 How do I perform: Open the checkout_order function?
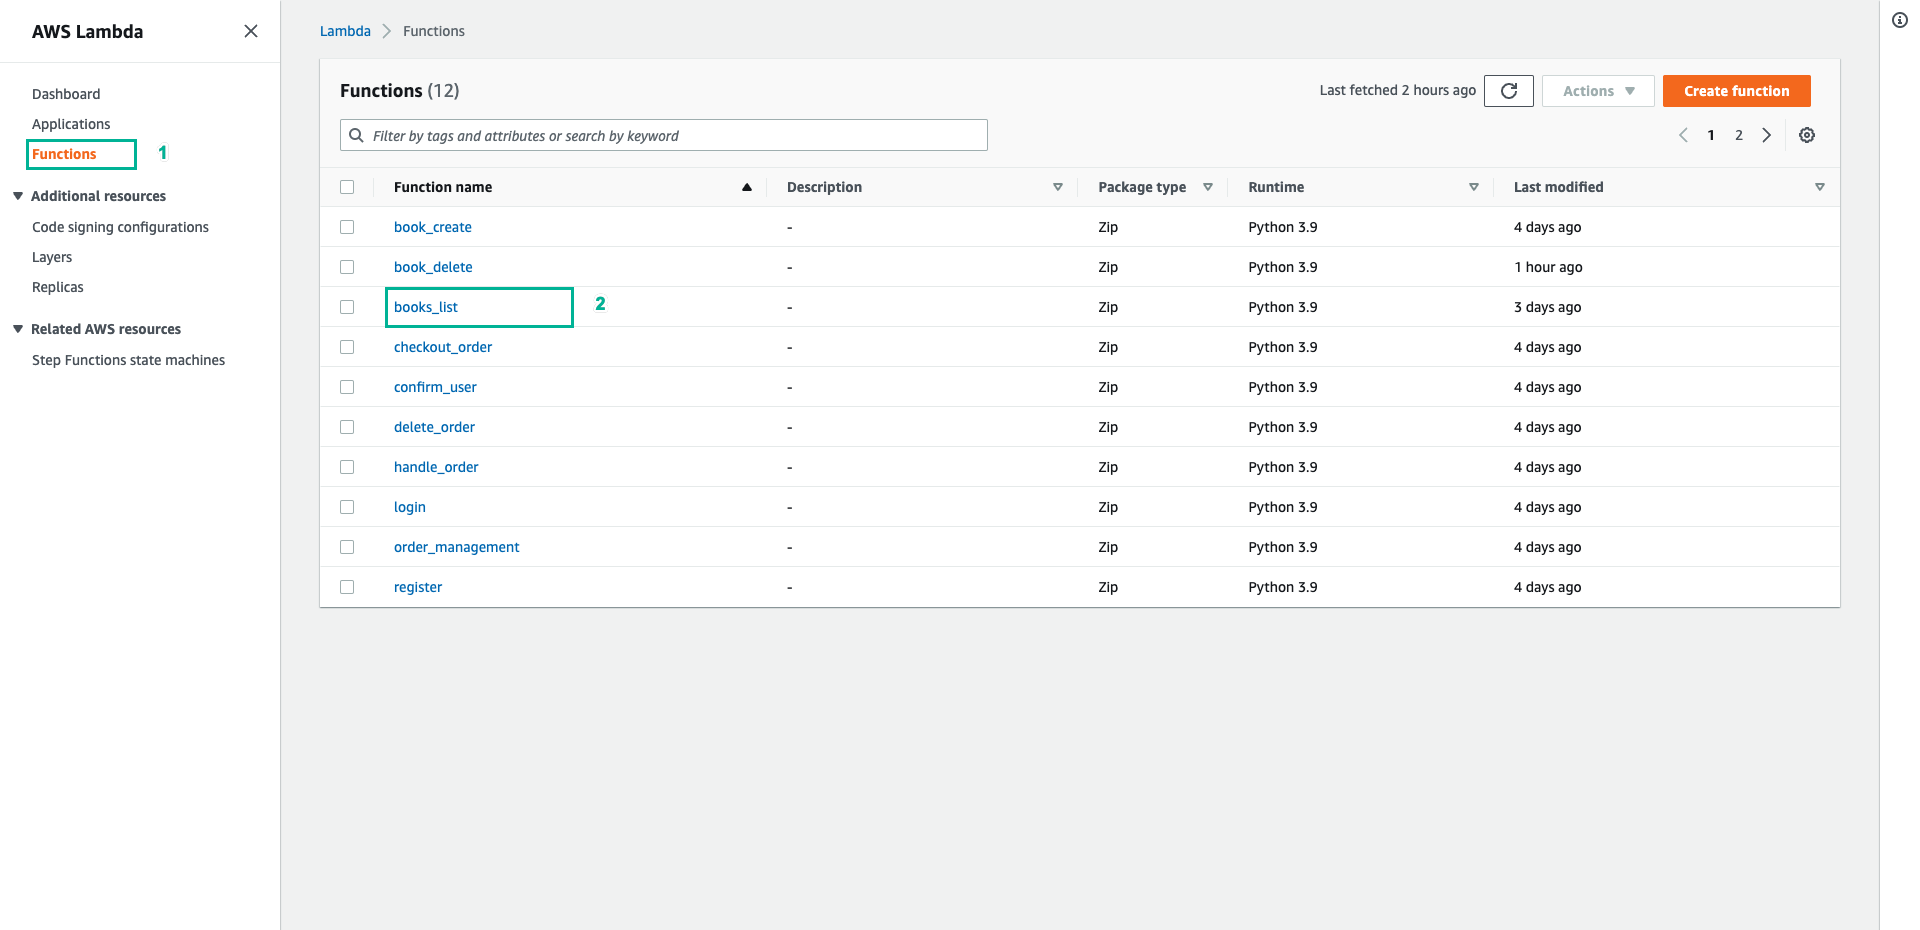443,347
